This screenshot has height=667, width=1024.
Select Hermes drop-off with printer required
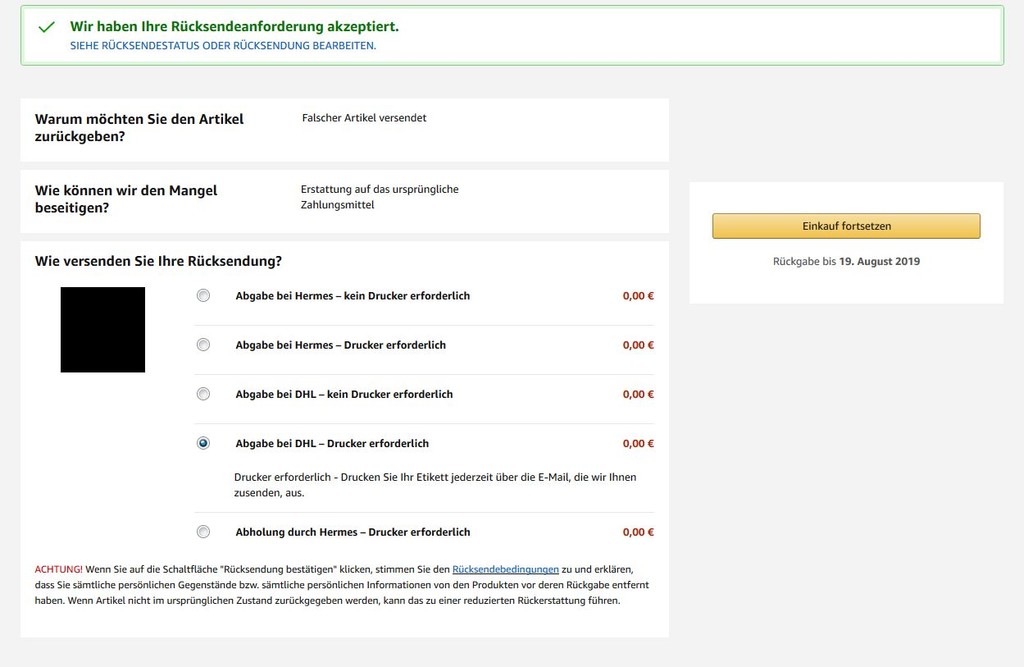[x=203, y=344]
